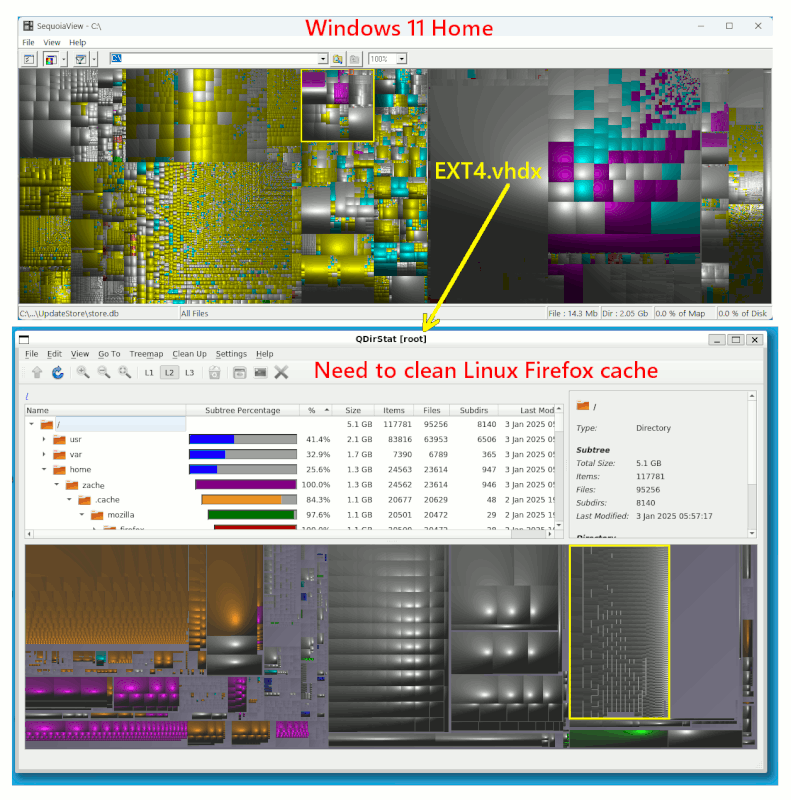The height and width of the screenshot is (800, 791).
Task: Click the Open File Manager Here icon
Action: (x=239, y=373)
